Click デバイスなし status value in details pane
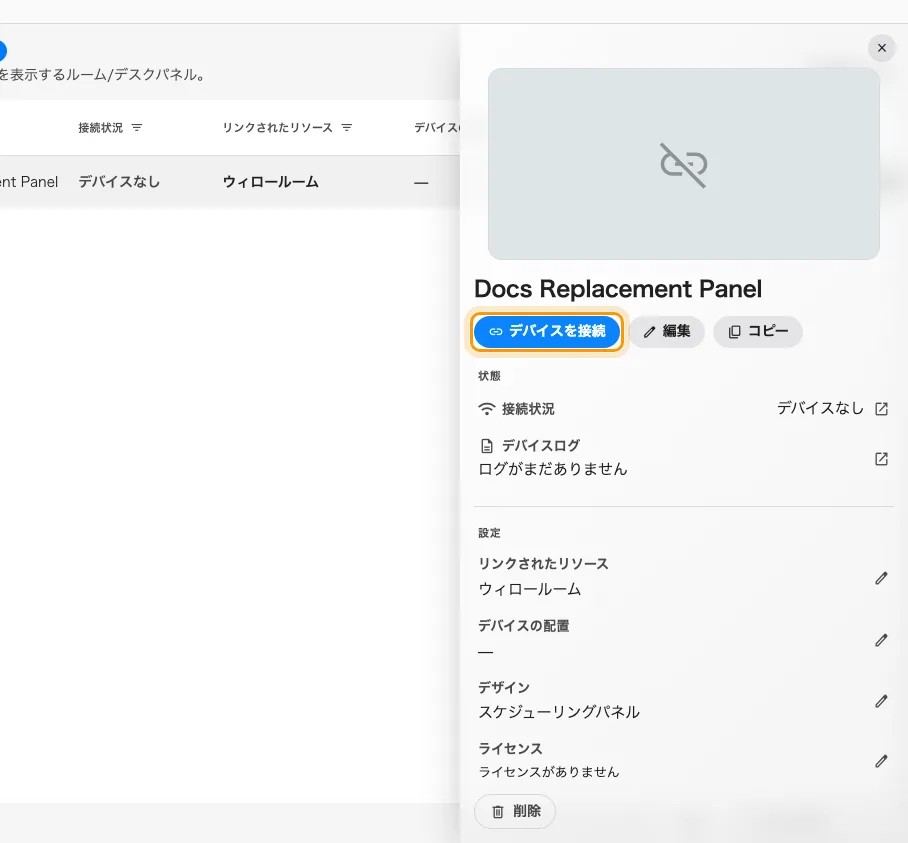Screen dimensions: 908x843 [x=820, y=408]
